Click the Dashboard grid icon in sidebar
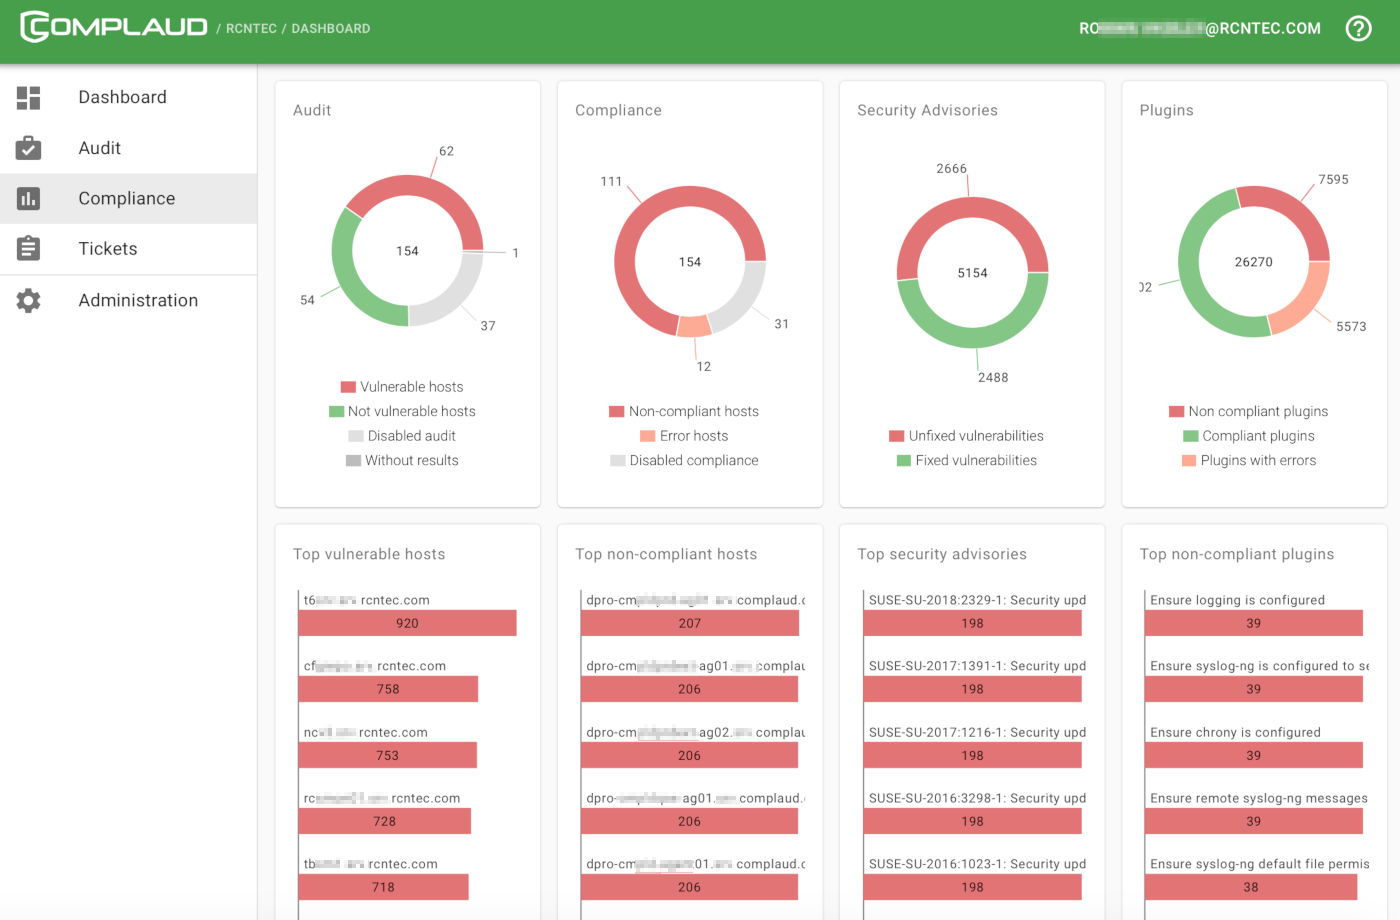The image size is (1400, 920). point(29,97)
